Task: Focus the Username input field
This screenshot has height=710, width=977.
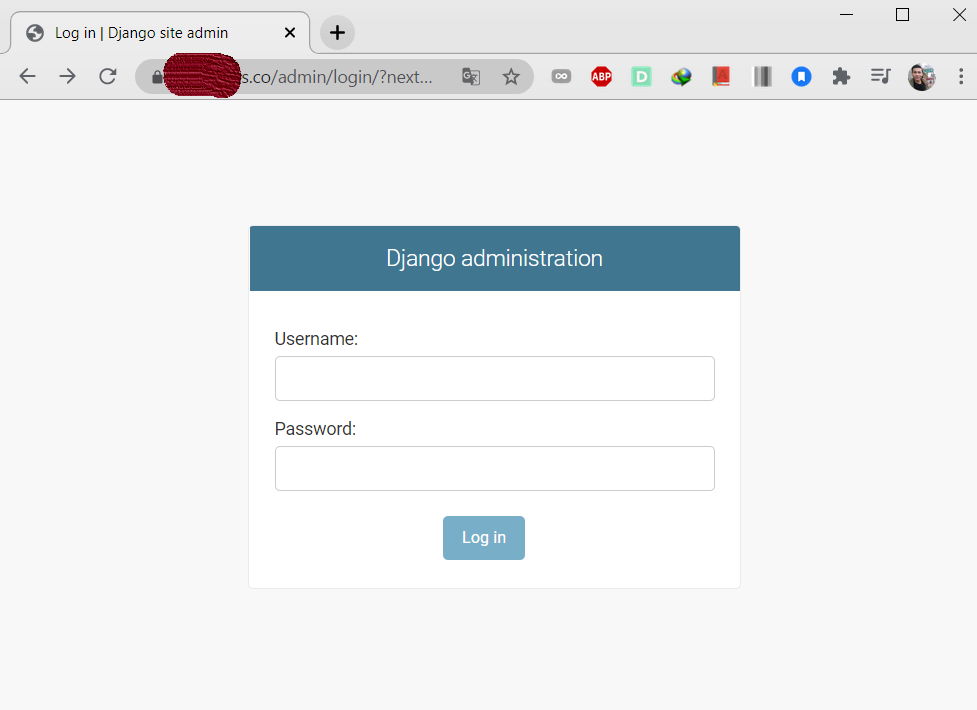Action: click(x=495, y=378)
